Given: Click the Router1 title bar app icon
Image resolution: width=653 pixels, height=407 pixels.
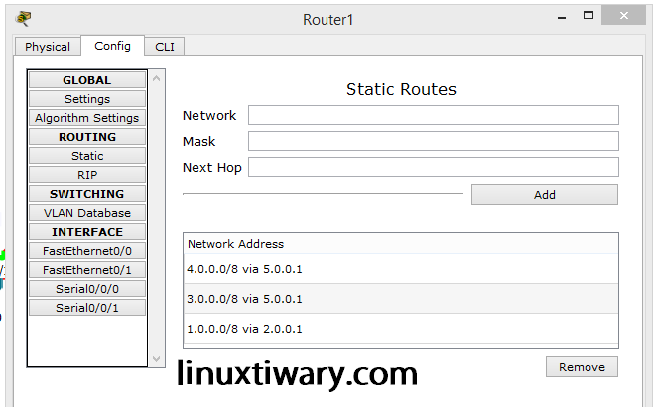Looking at the screenshot, I should tap(23, 18).
